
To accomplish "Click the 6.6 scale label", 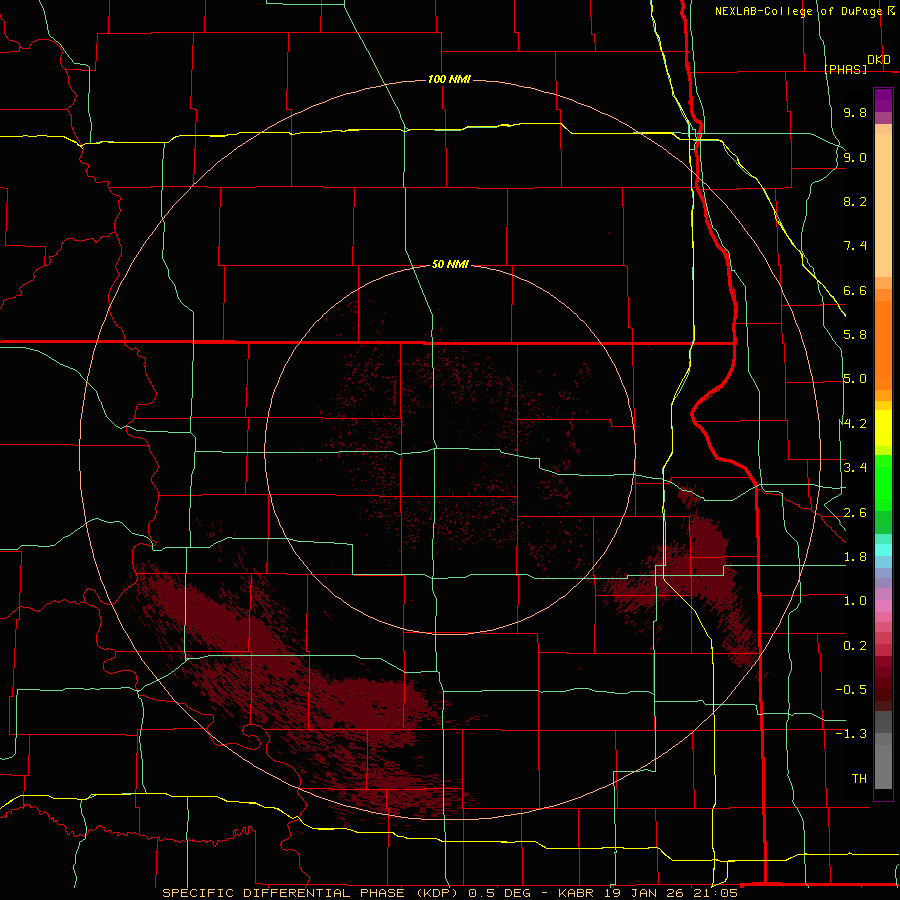I will point(855,290).
